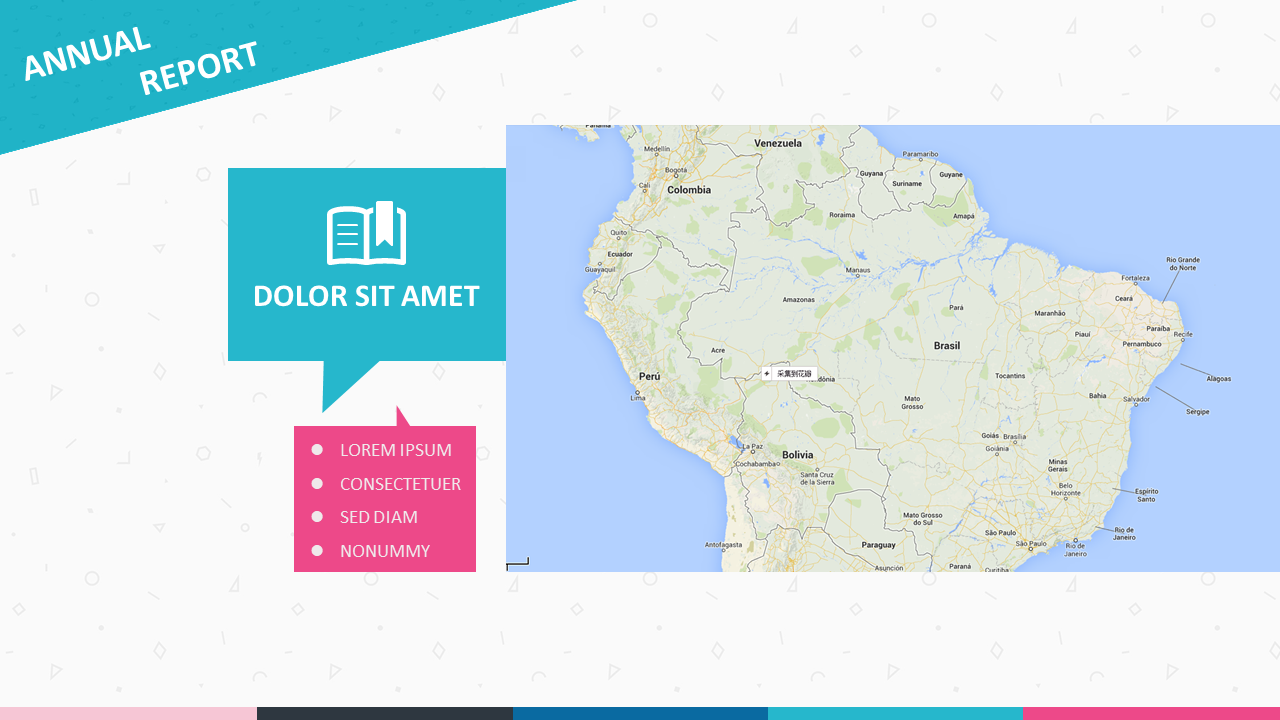Screen dimensions: 1280x720
Task: Click the light pink segment of the bottom bar
Action: point(128,713)
